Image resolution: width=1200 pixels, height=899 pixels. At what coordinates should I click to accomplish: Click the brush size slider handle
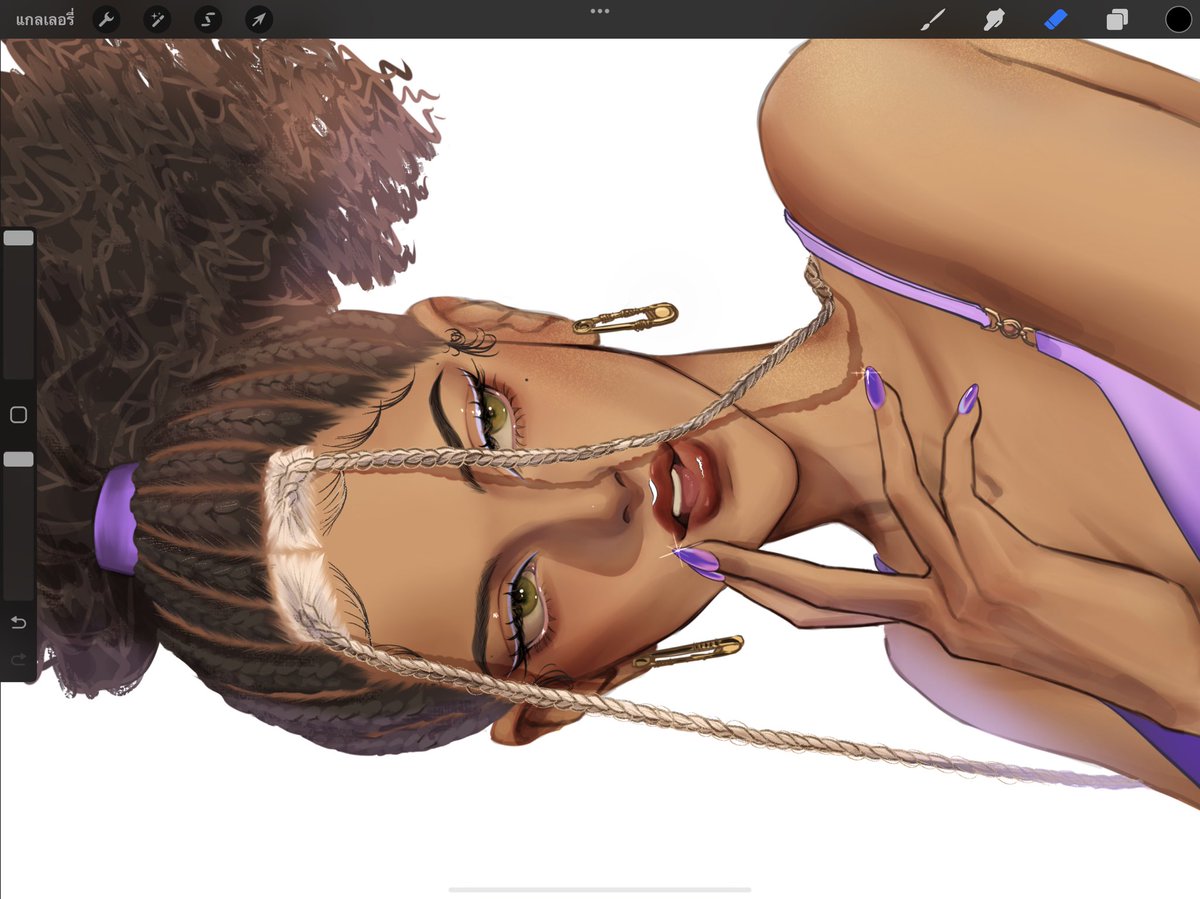point(18,238)
